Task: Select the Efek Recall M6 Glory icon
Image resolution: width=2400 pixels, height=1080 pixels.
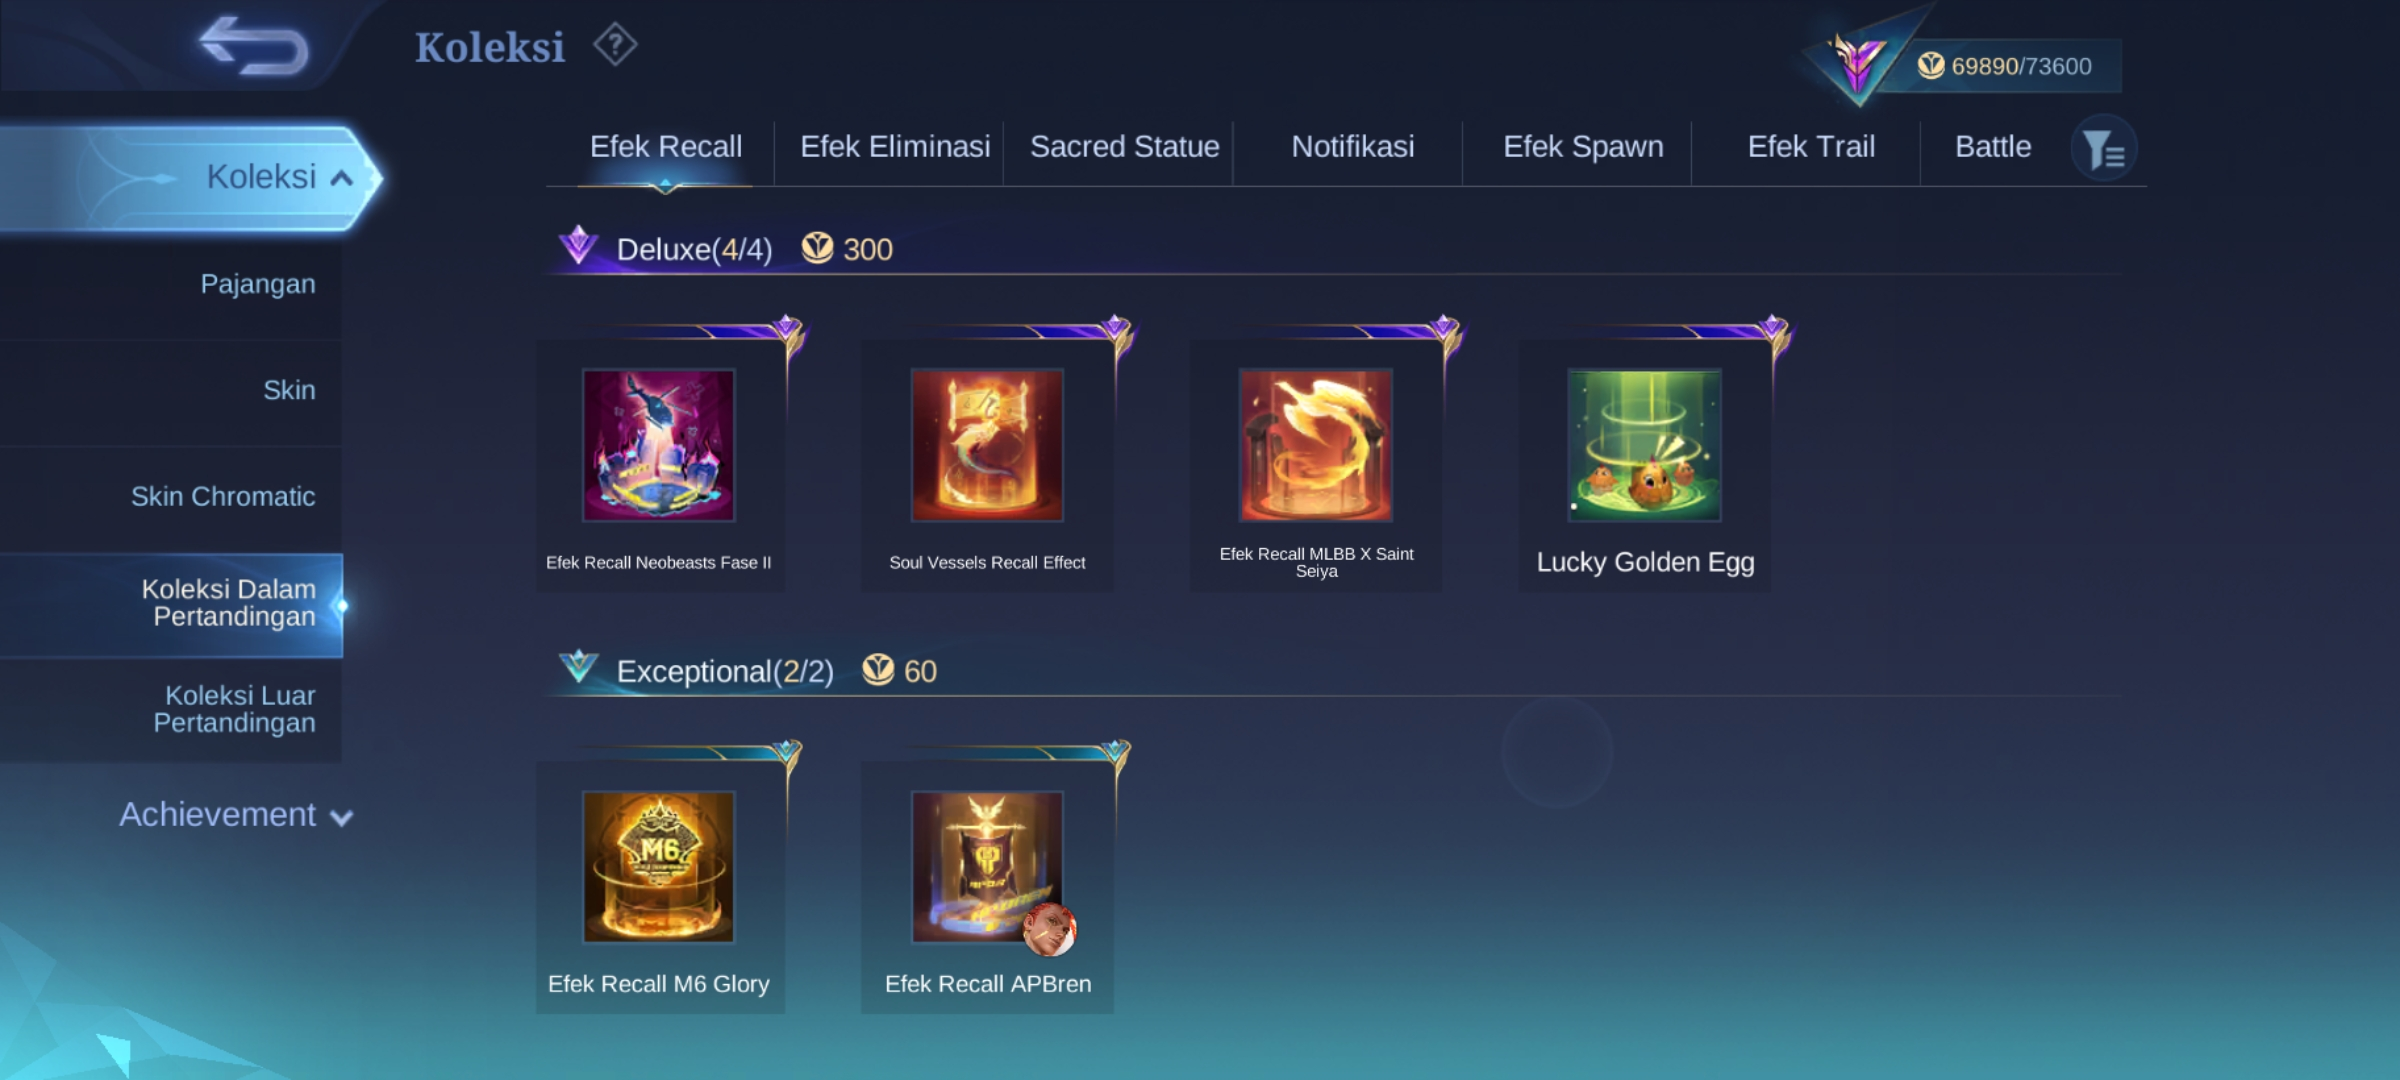Action: 659,867
